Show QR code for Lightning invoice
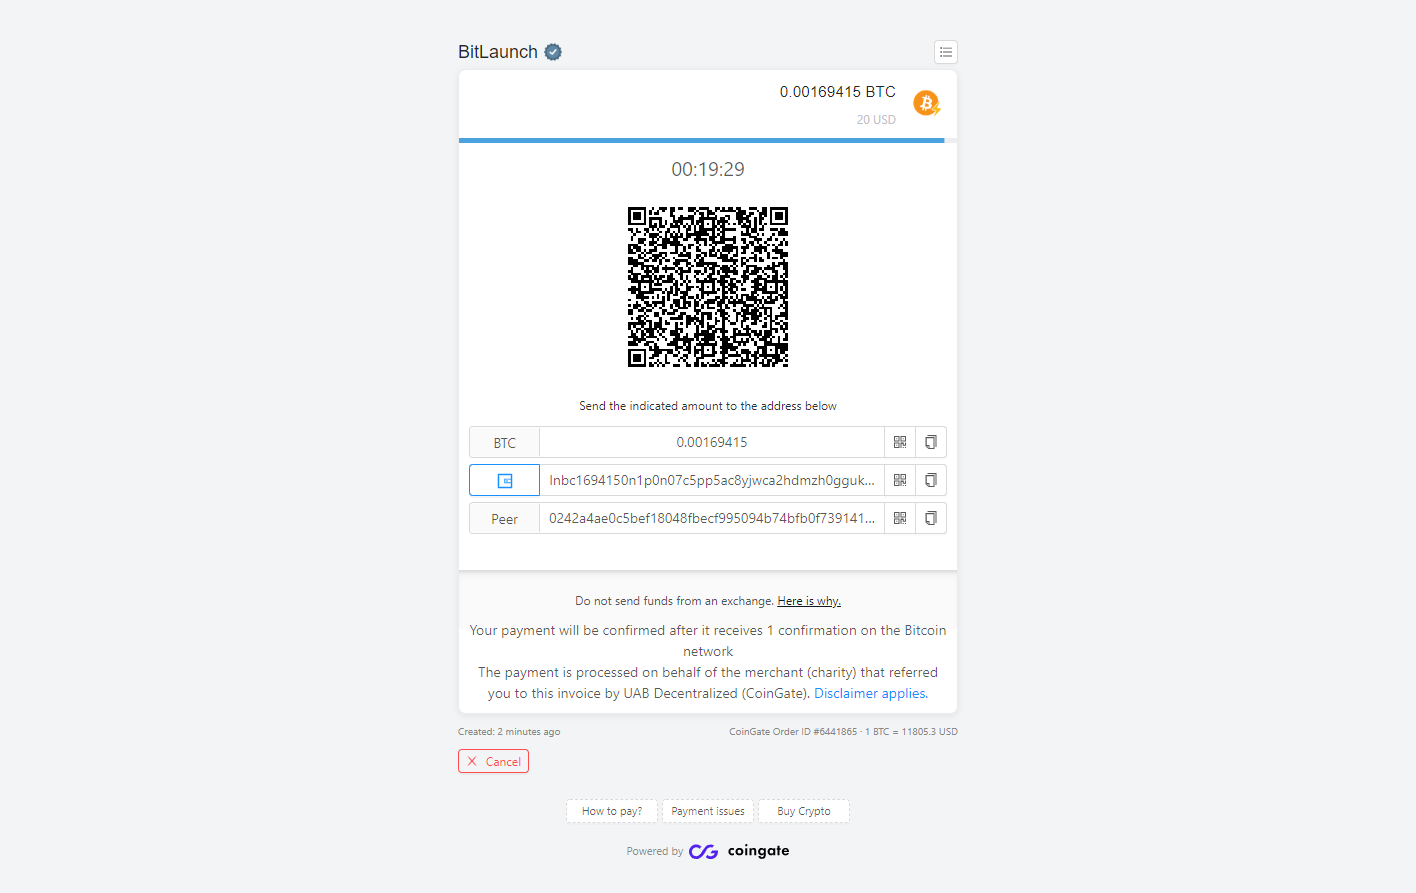Viewport: 1416px width, 893px height. coord(900,480)
